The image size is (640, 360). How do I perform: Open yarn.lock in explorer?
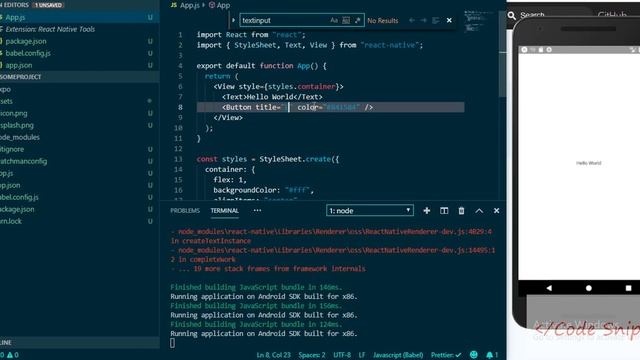[80, 221]
